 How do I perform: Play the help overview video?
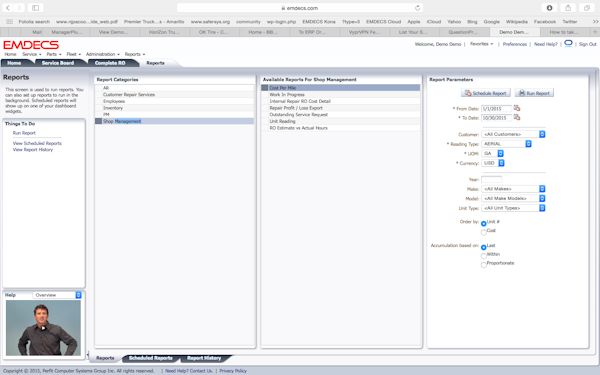[43, 328]
